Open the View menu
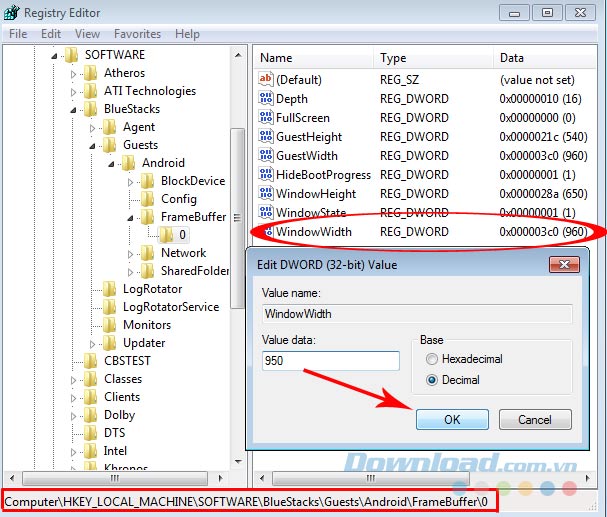 87,34
